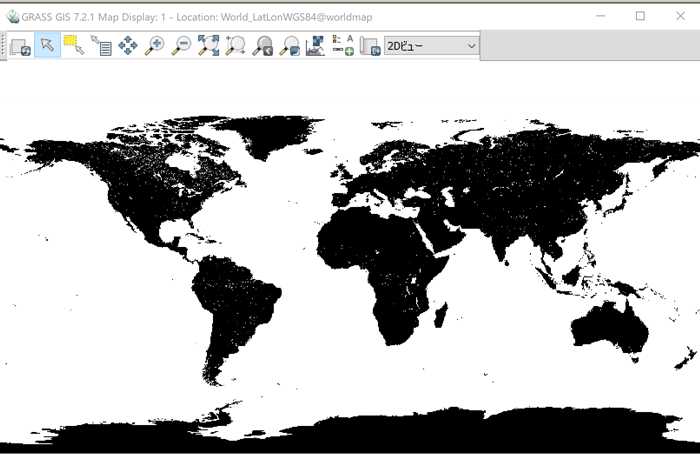Open the Add map elements menu
The image size is (700, 457).
click(343, 46)
